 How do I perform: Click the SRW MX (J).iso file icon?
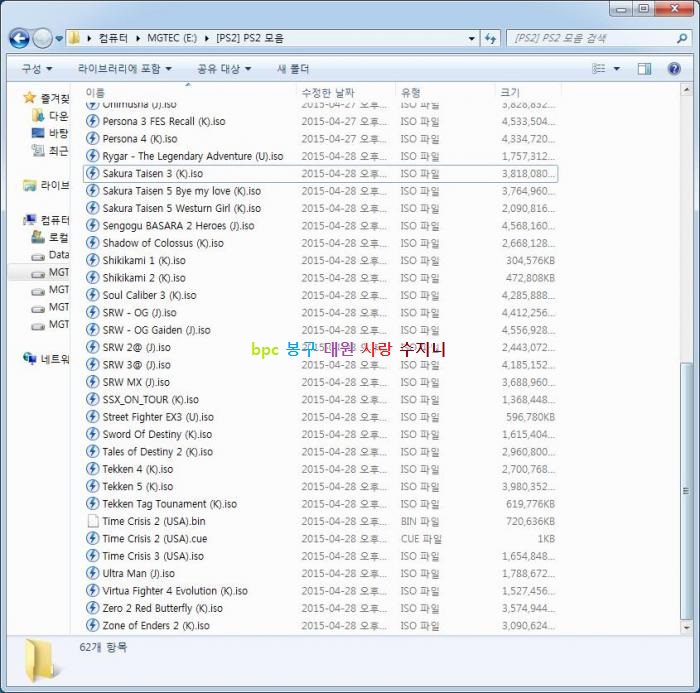click(x=92, y=382)
